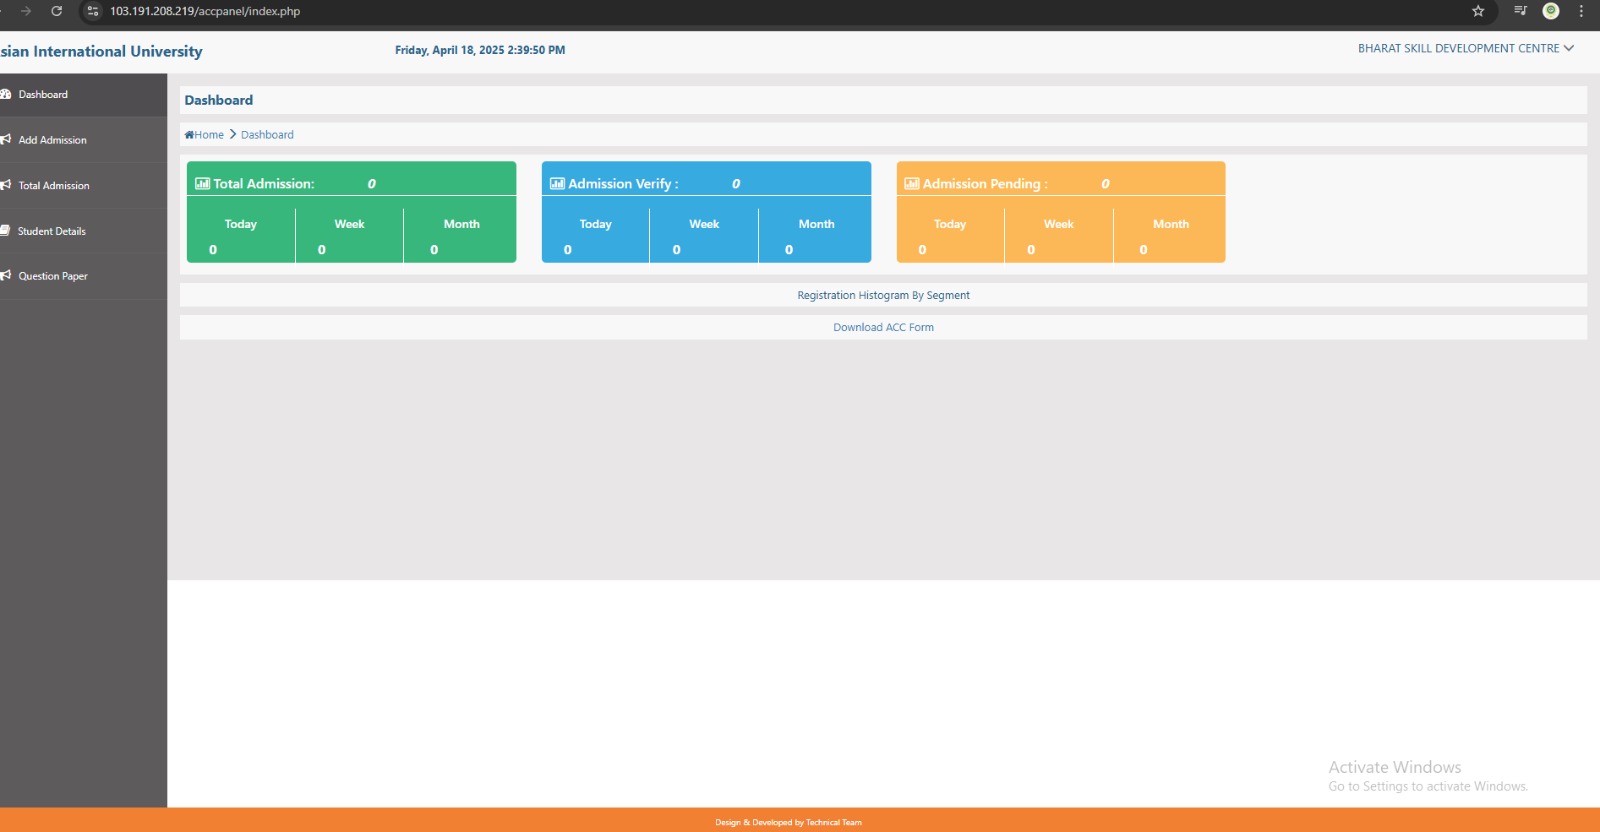The height and width of the screenshot is (832, 1600).
Task: Open the Dashboard menu item in sidebar
Action: click(83, 94)
